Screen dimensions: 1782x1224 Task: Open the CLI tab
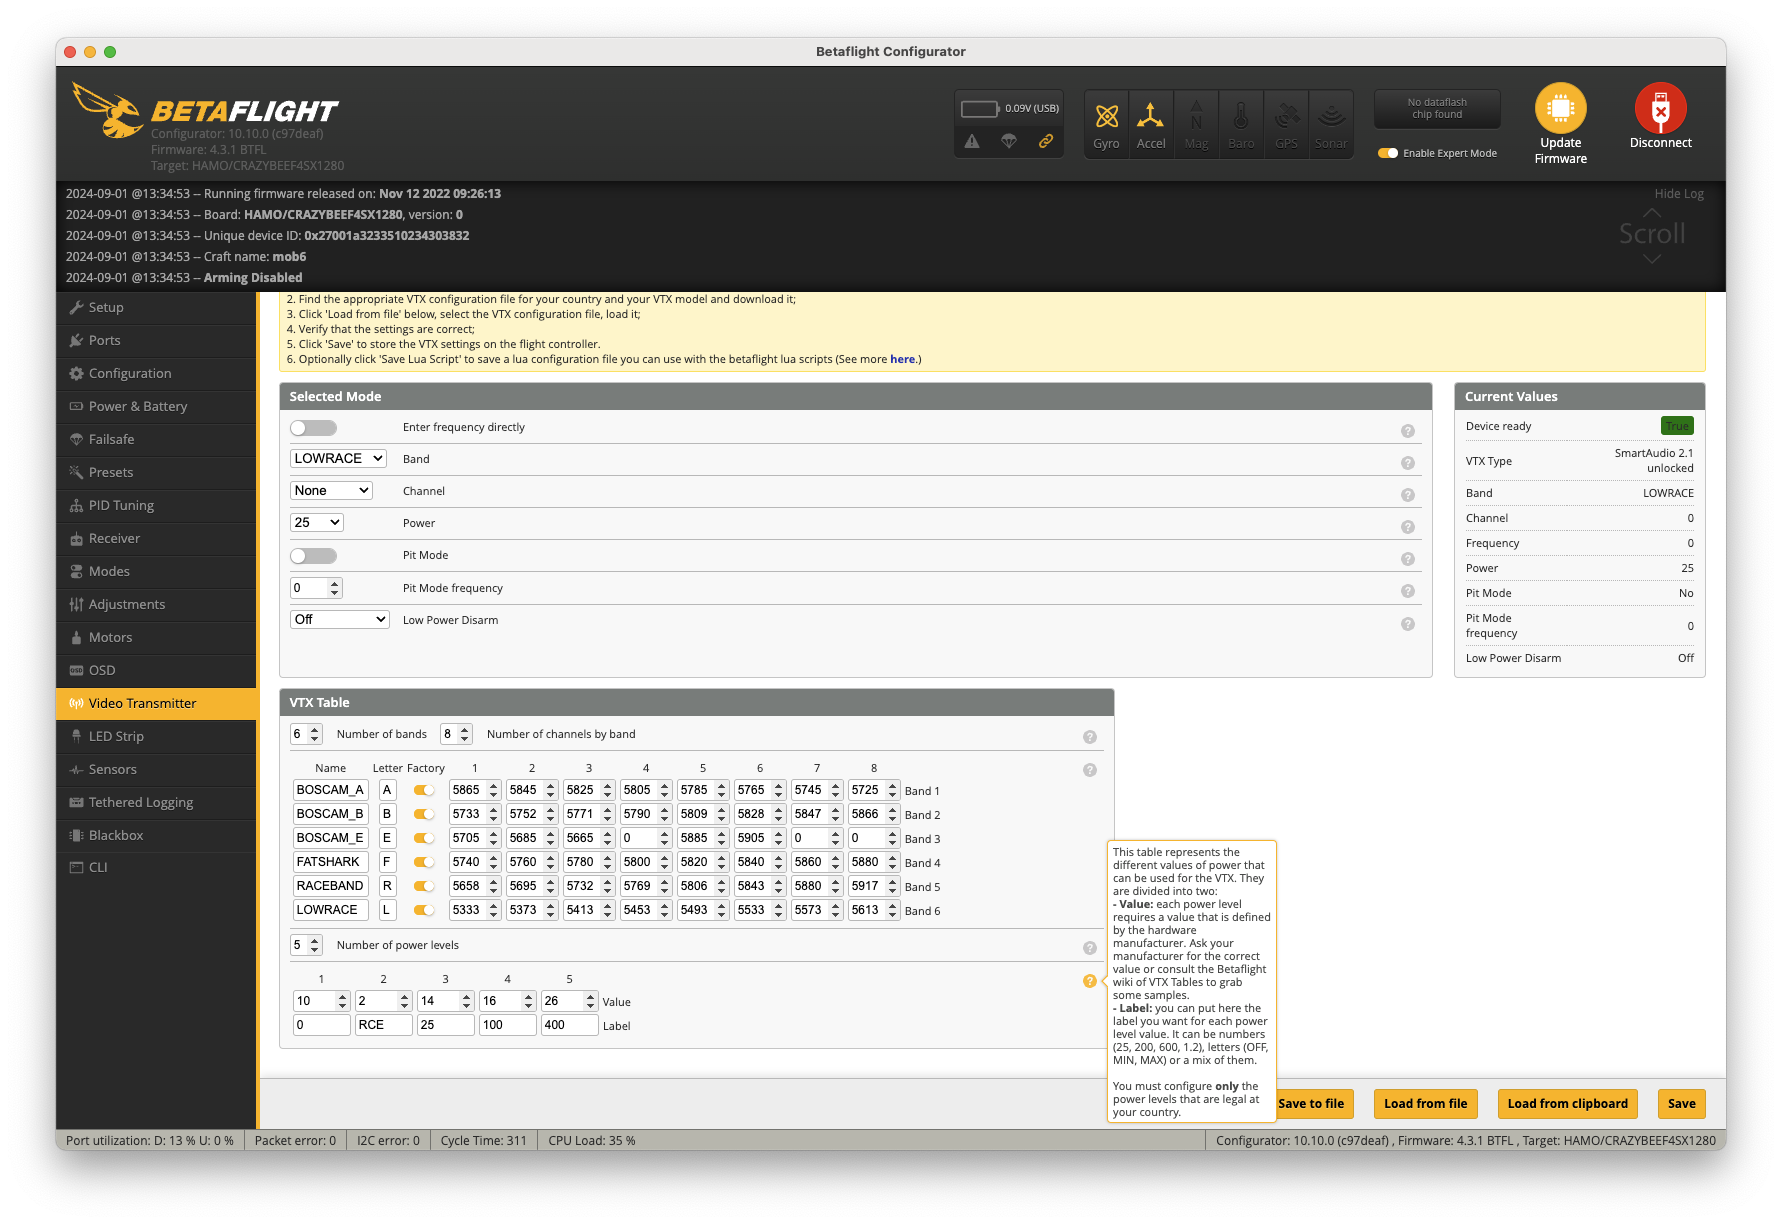pyautogui.click(x=156, y=867)
